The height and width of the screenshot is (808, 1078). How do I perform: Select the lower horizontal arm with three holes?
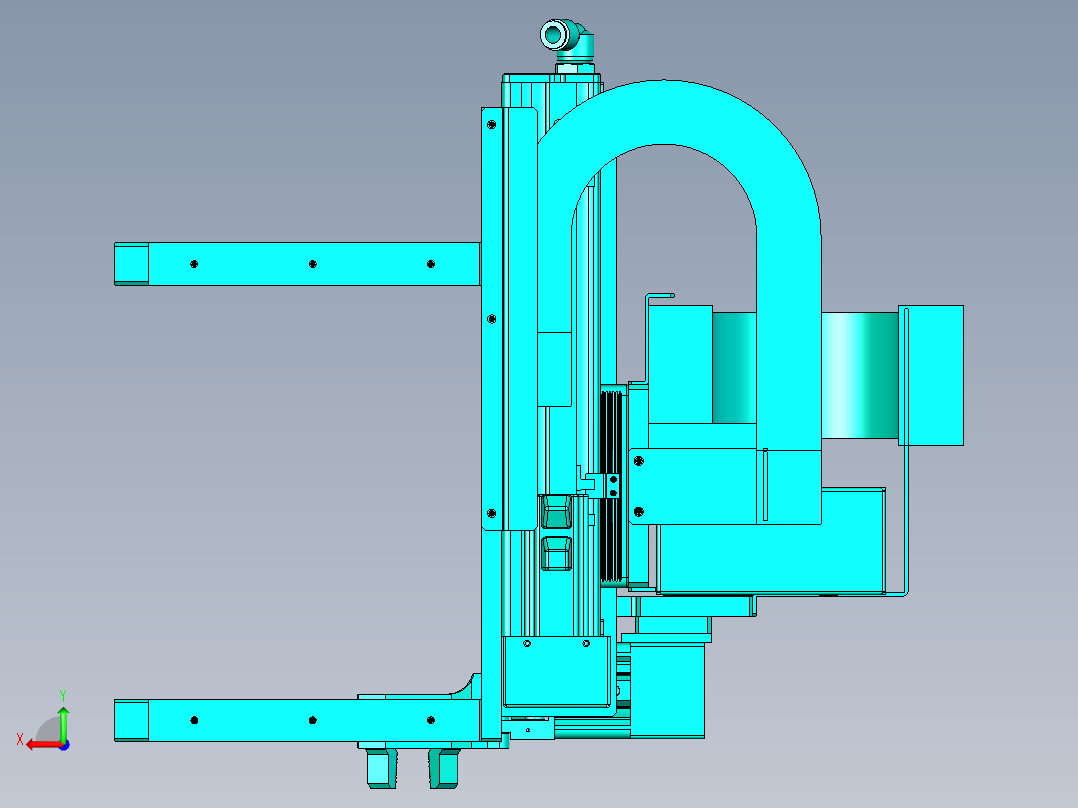click(297, 720)
